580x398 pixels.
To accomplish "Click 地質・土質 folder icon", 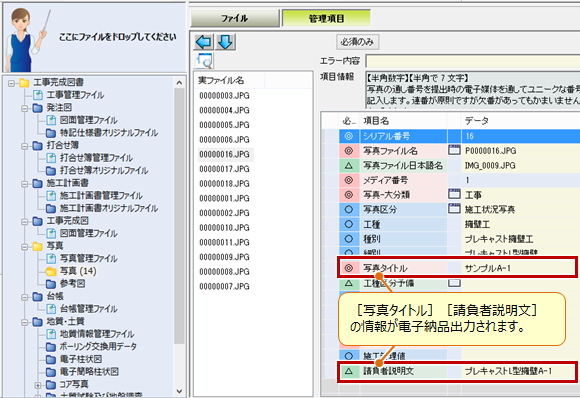I will (x=38, y=321).
